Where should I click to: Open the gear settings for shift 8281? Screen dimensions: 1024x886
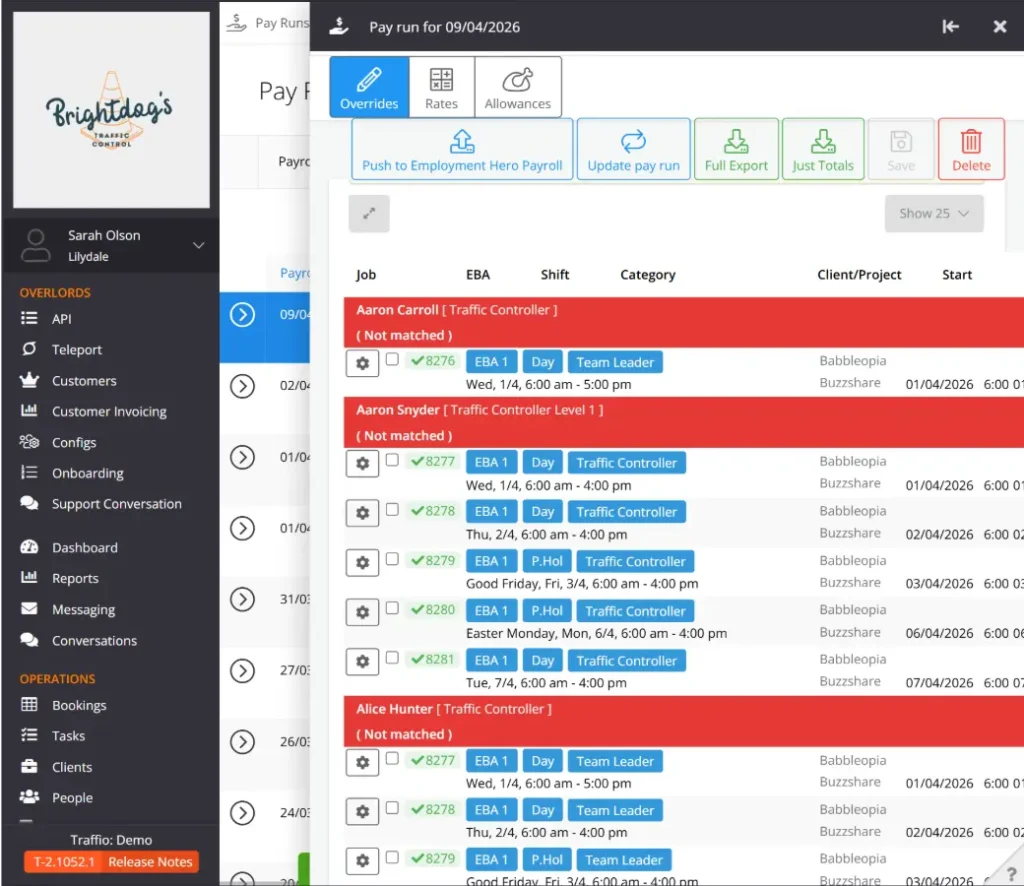click(x=362, y=661)
